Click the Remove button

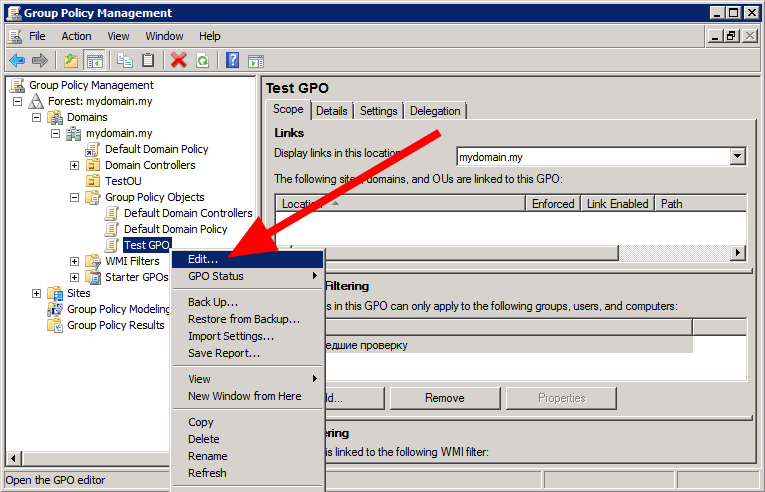[444, 398]
